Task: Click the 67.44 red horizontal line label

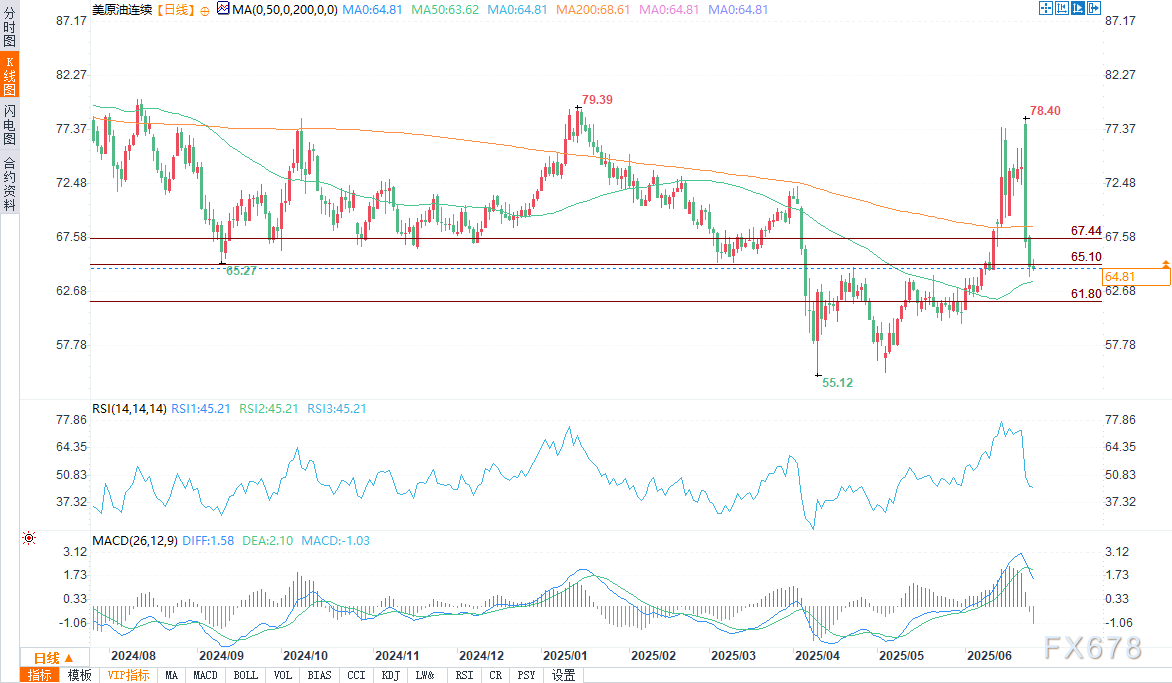Action: pyautogui.click(x=1085, y=230)
